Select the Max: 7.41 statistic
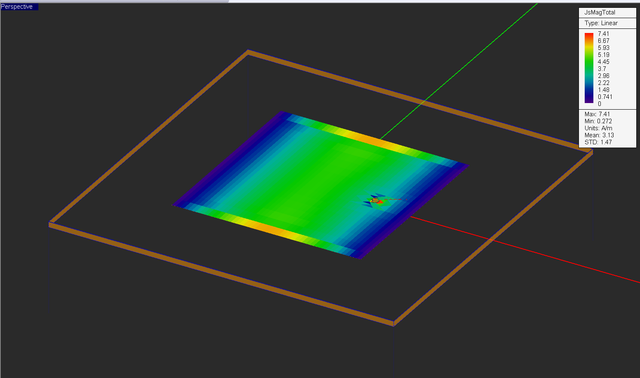 (597, 114)
